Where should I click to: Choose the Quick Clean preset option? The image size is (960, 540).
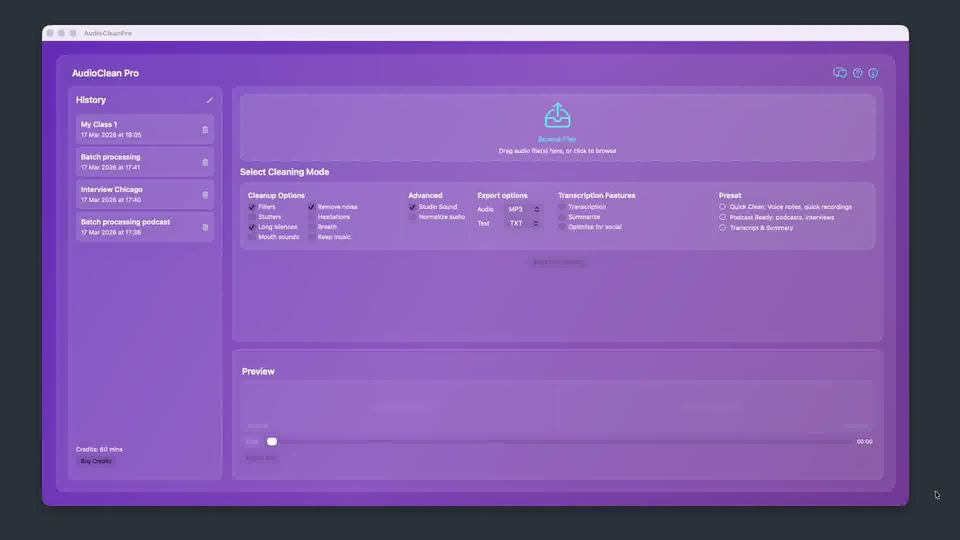723,207
